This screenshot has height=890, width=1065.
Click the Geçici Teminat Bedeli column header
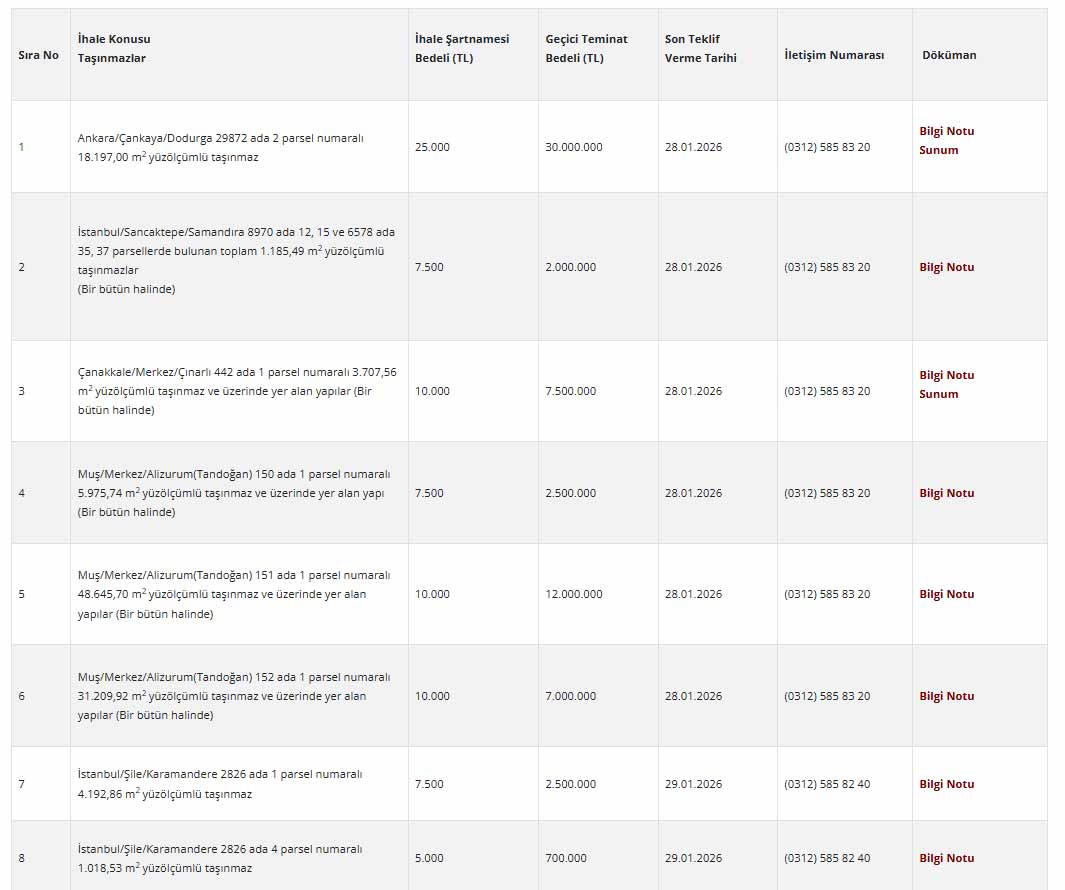coord(586,48)
